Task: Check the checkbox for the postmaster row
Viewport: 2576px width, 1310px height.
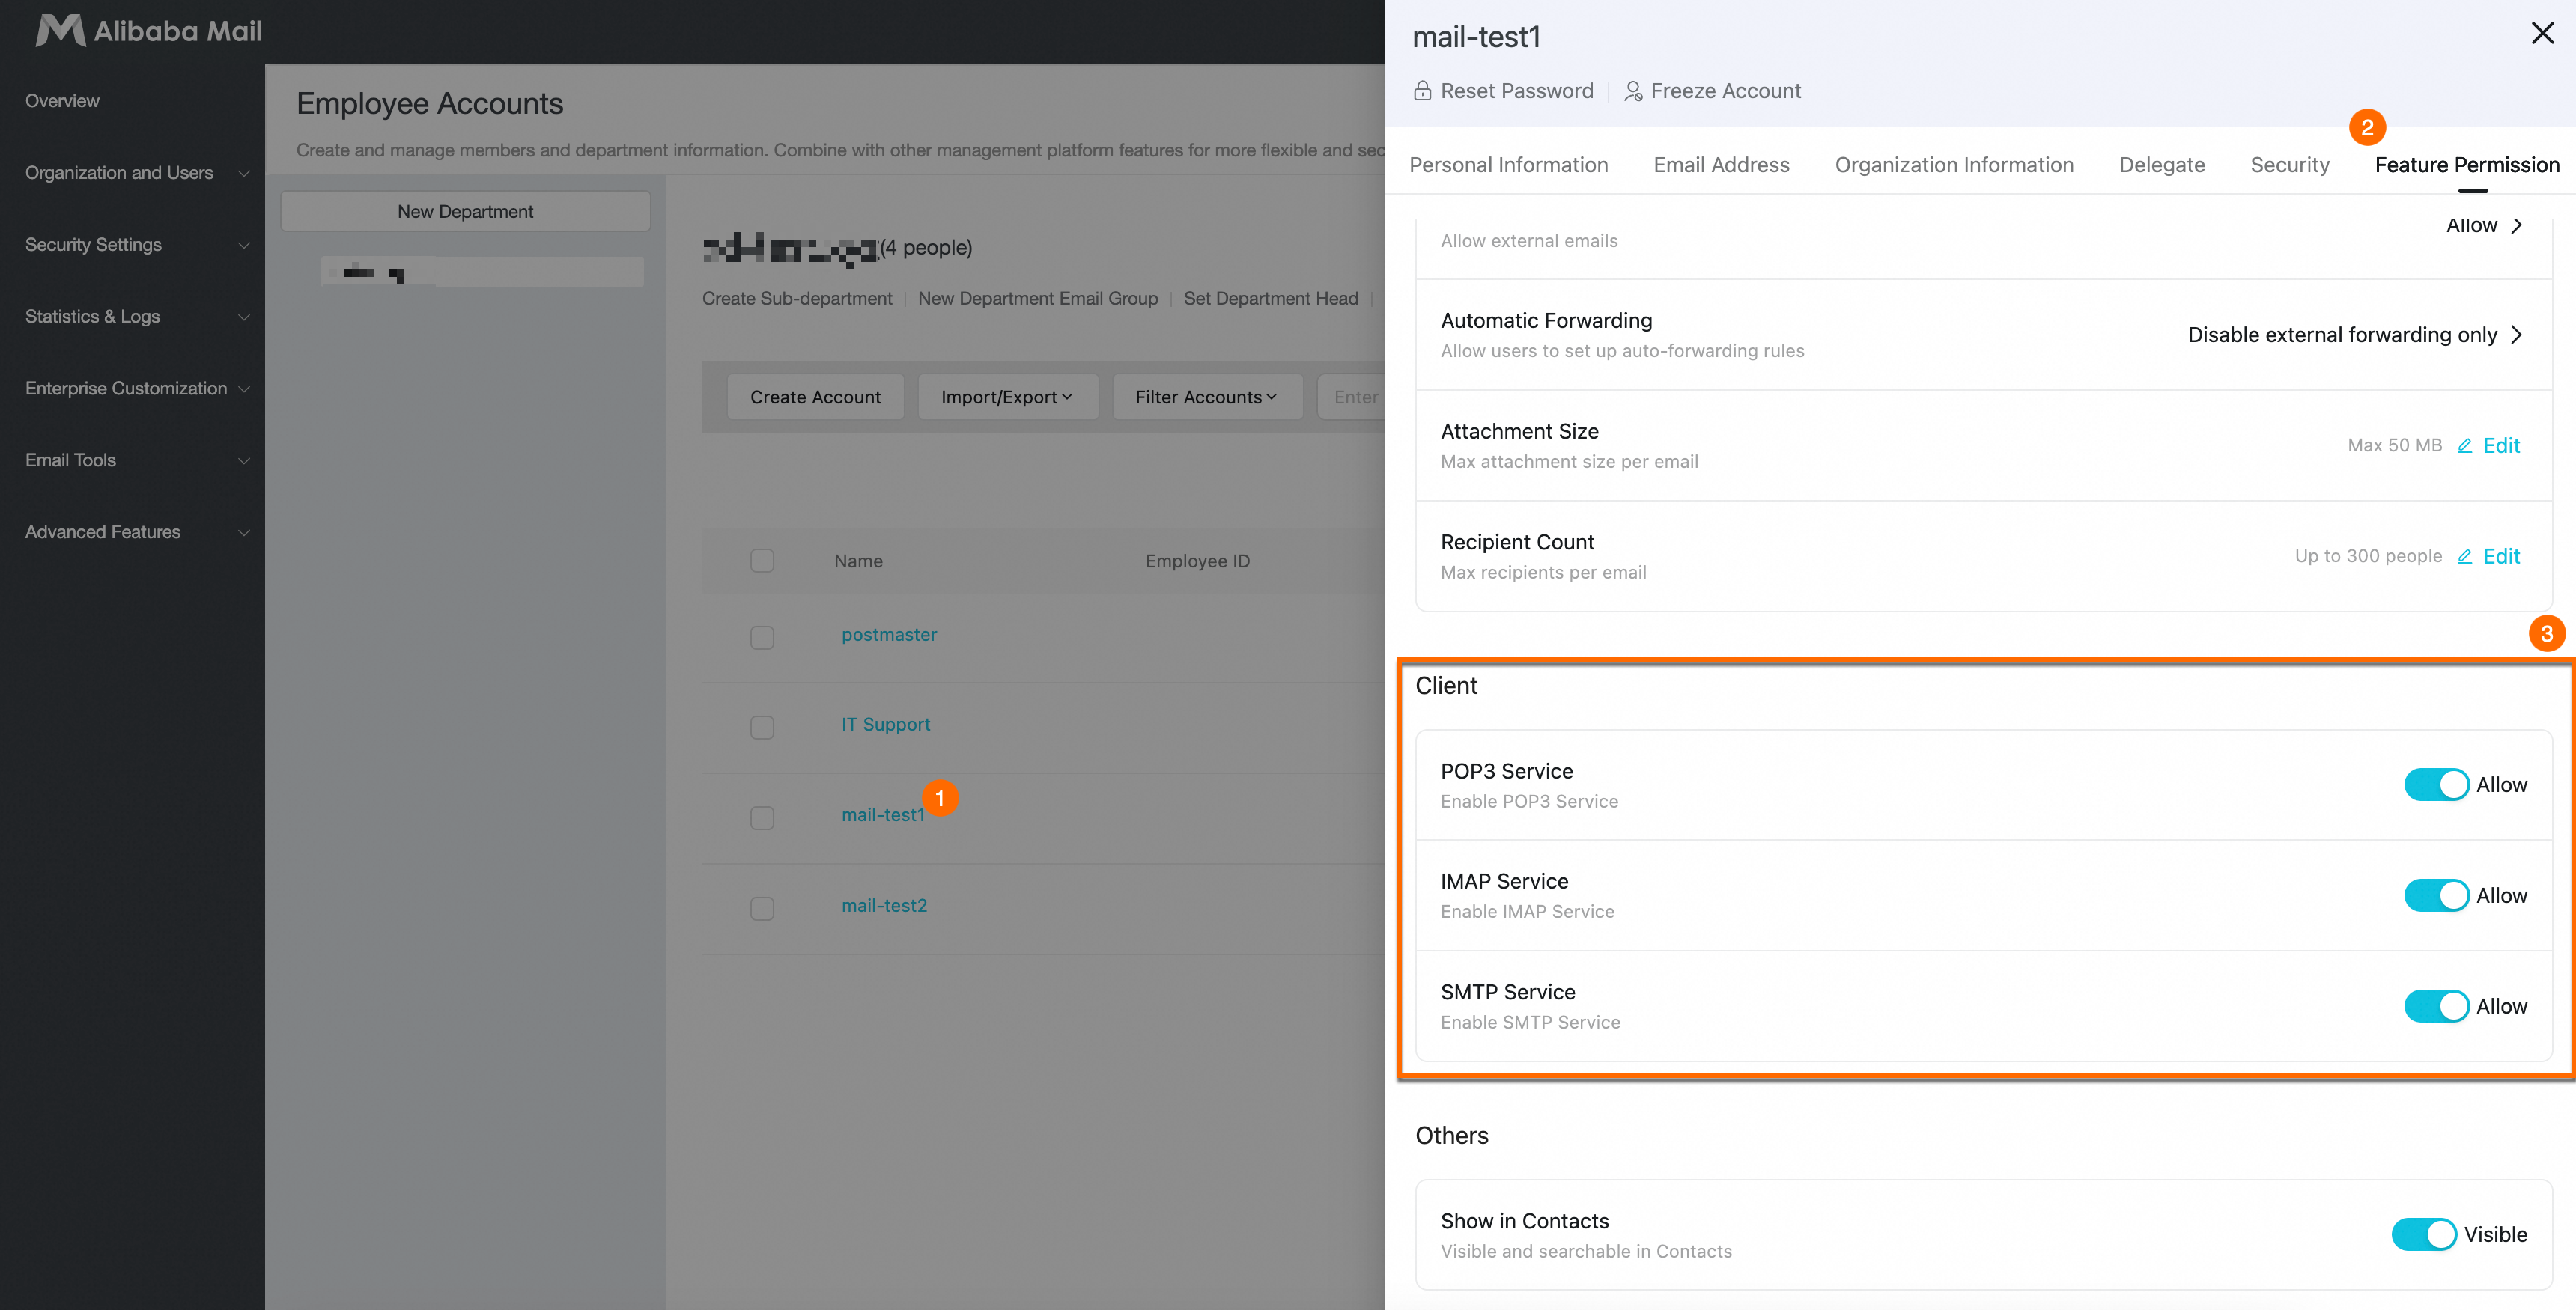Action: point(762,637)
